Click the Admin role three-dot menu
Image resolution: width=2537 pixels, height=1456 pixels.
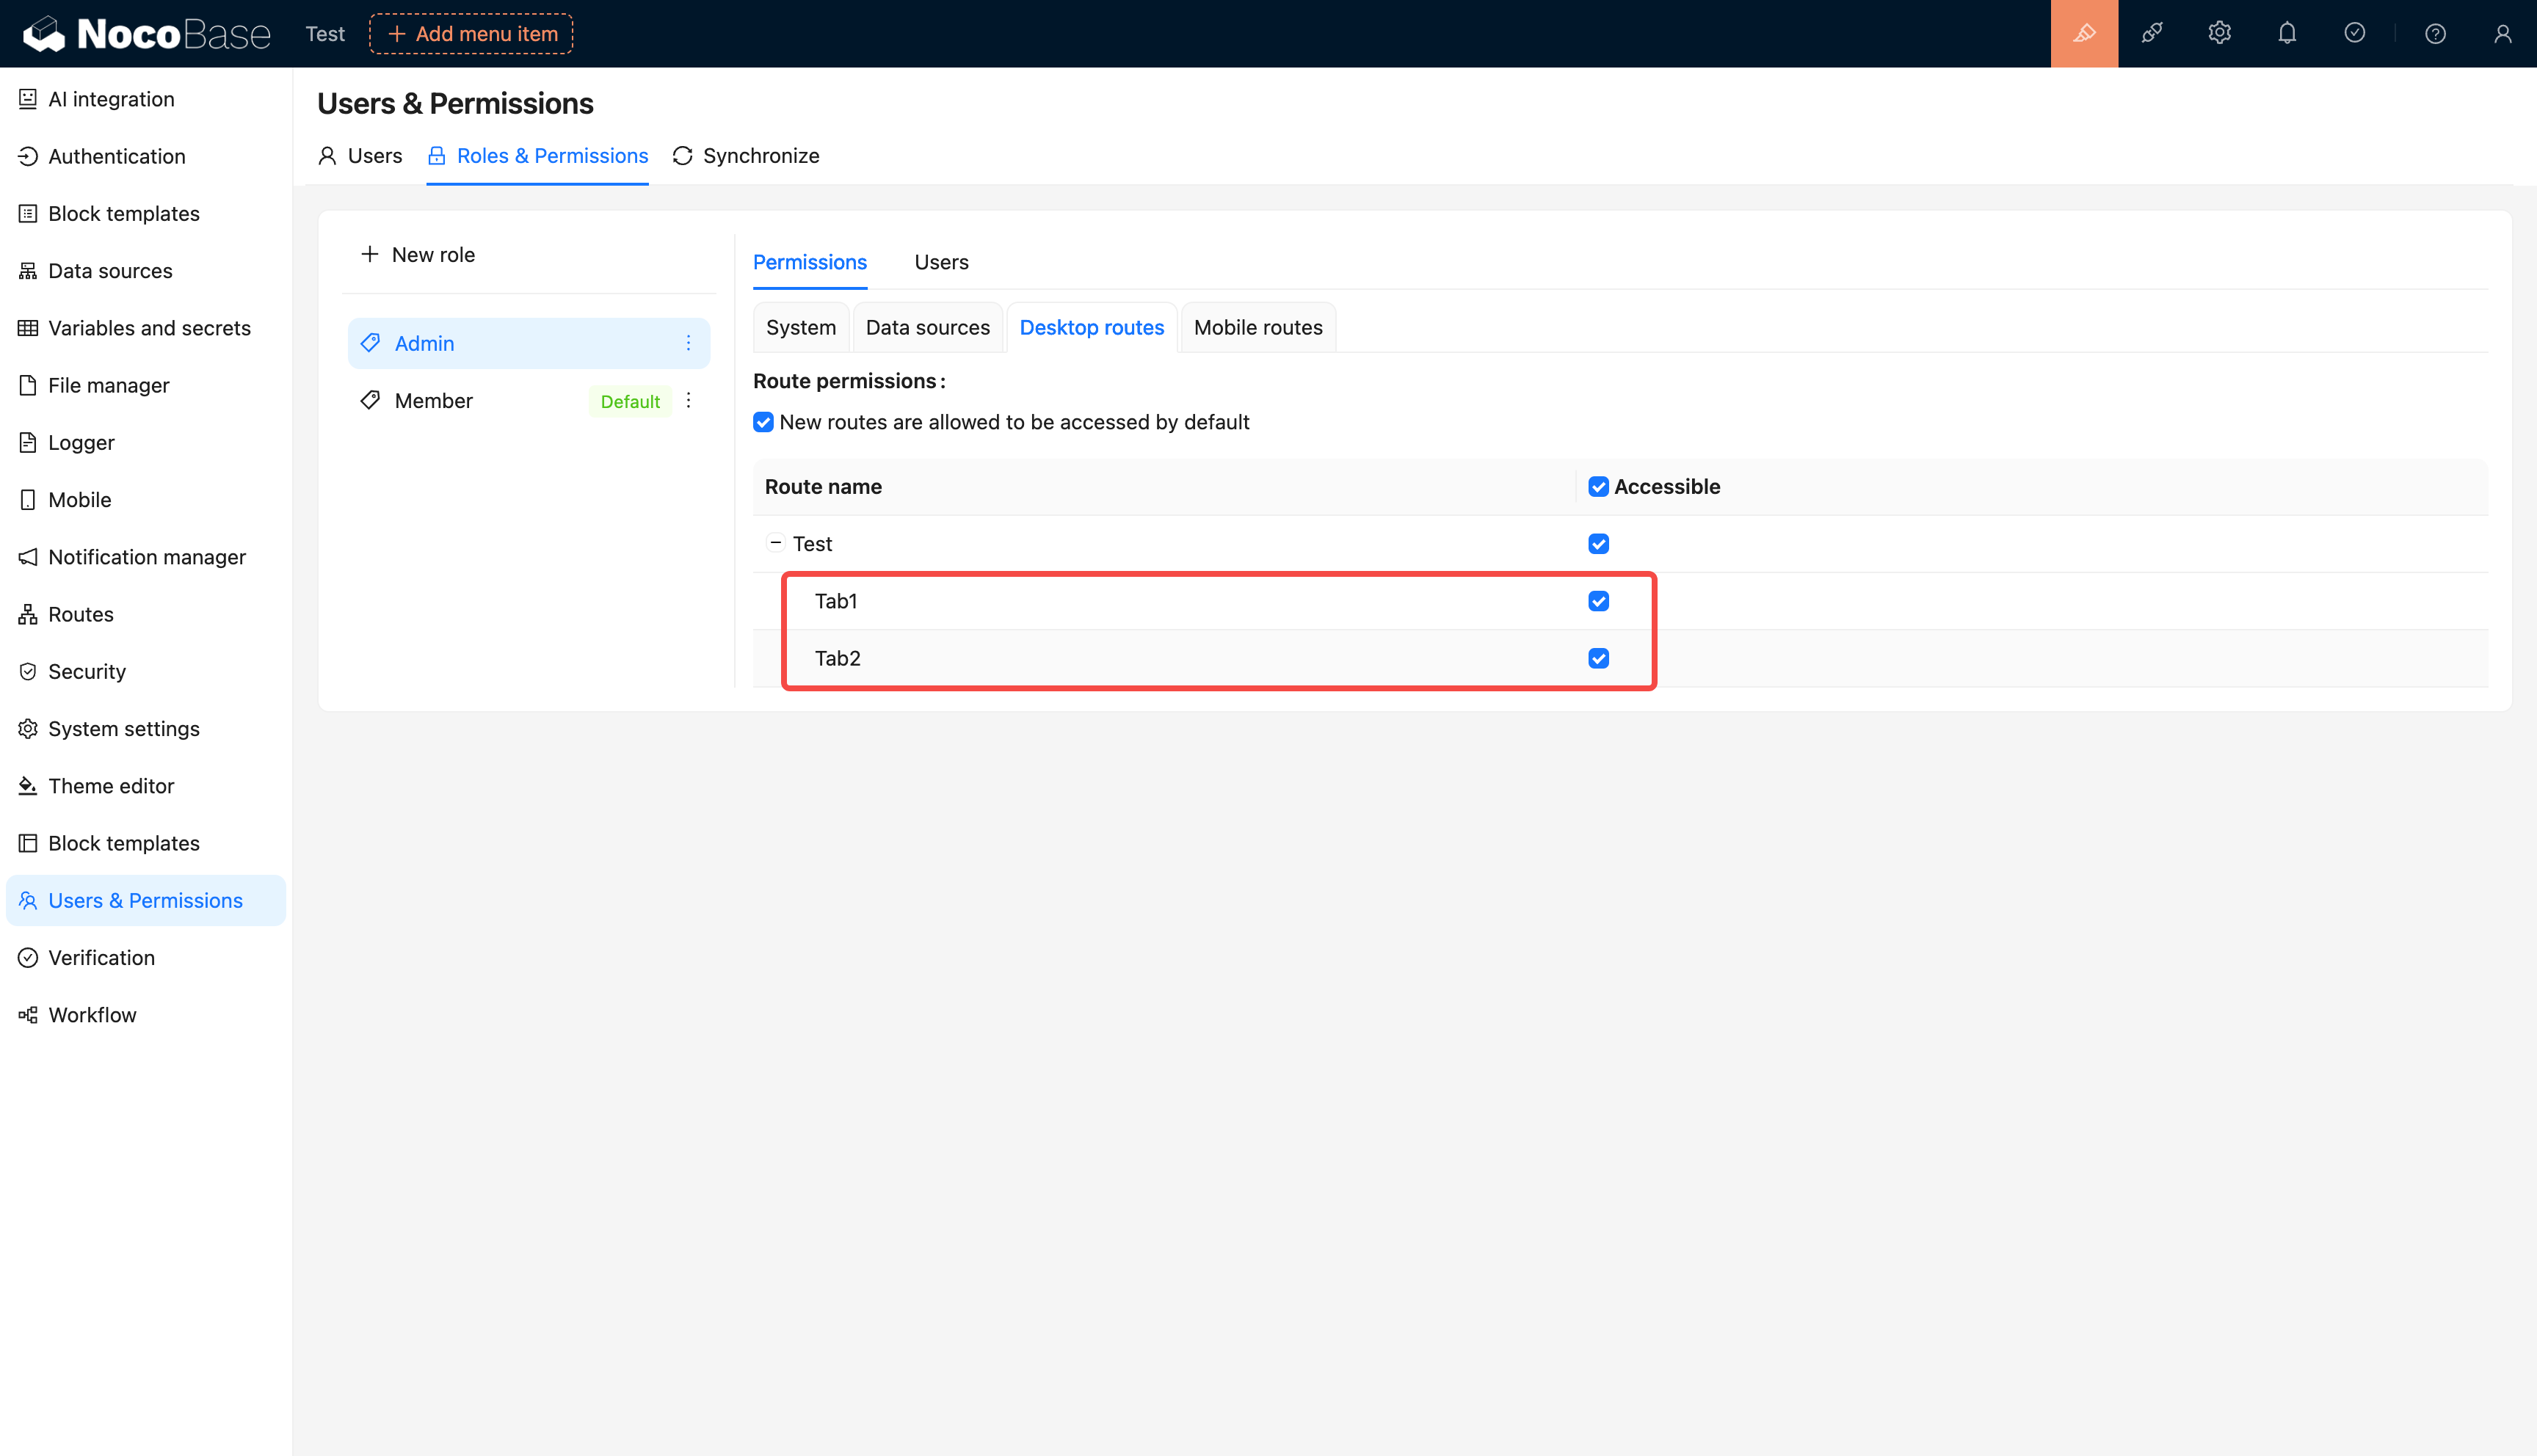[689, 343]
